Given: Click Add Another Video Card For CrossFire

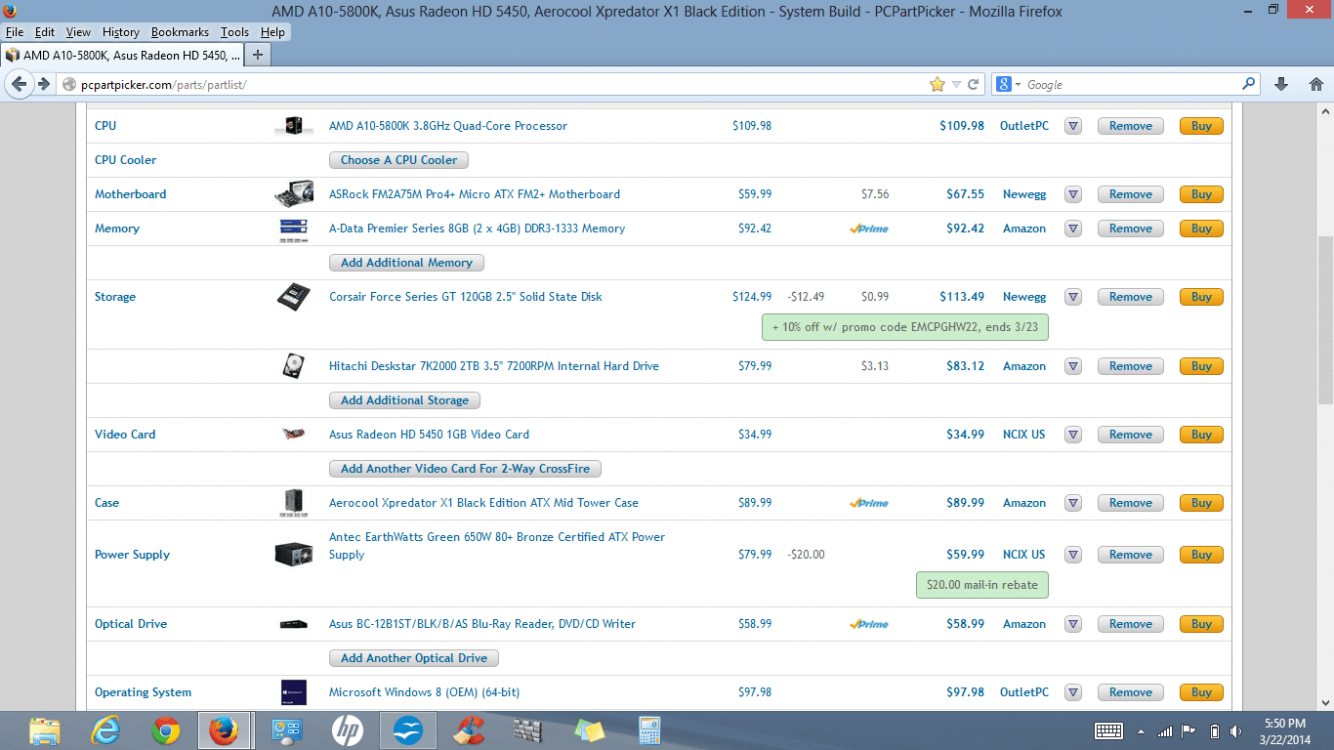Looking at the screenshot, I should [465, 469].
